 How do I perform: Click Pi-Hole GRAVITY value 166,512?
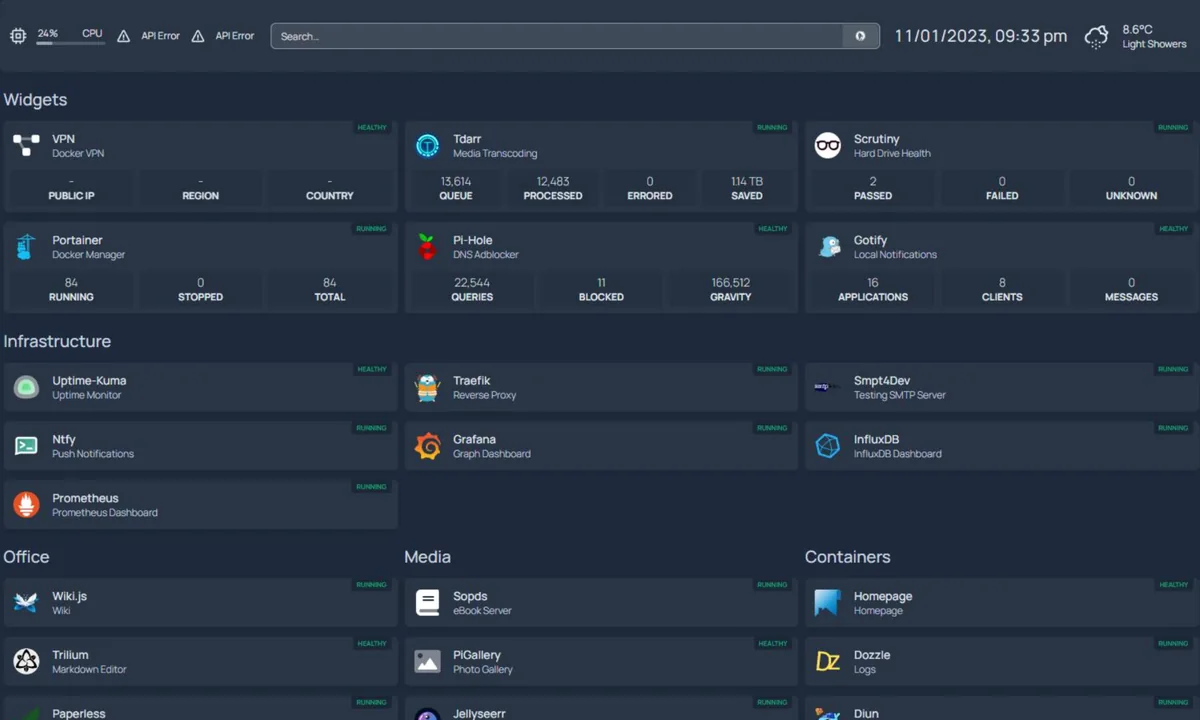pyautogui.click(x=731, y=283)
